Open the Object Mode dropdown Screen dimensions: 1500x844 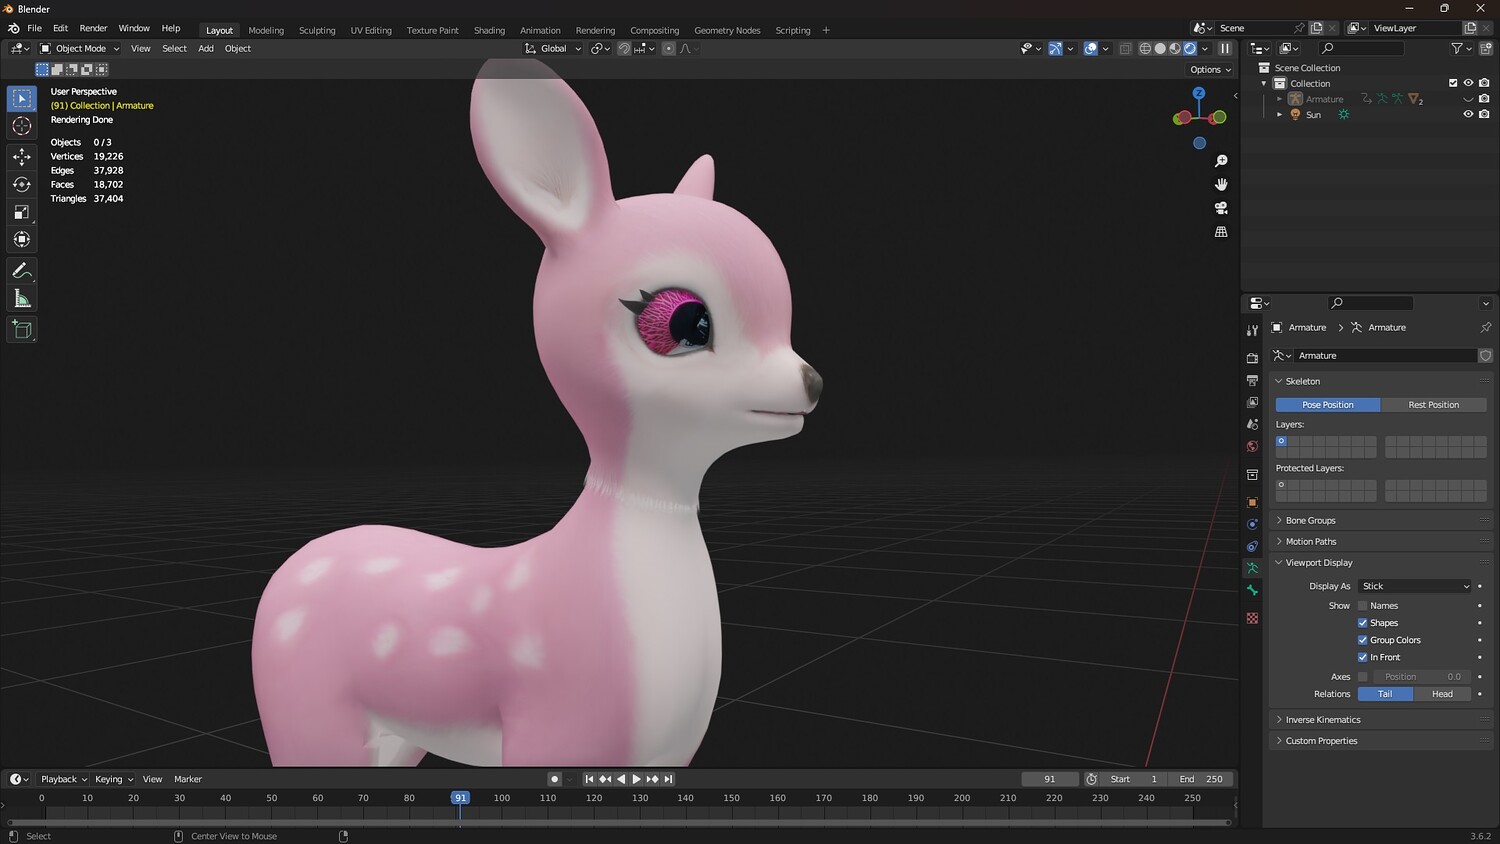click(x=80, y=48)
